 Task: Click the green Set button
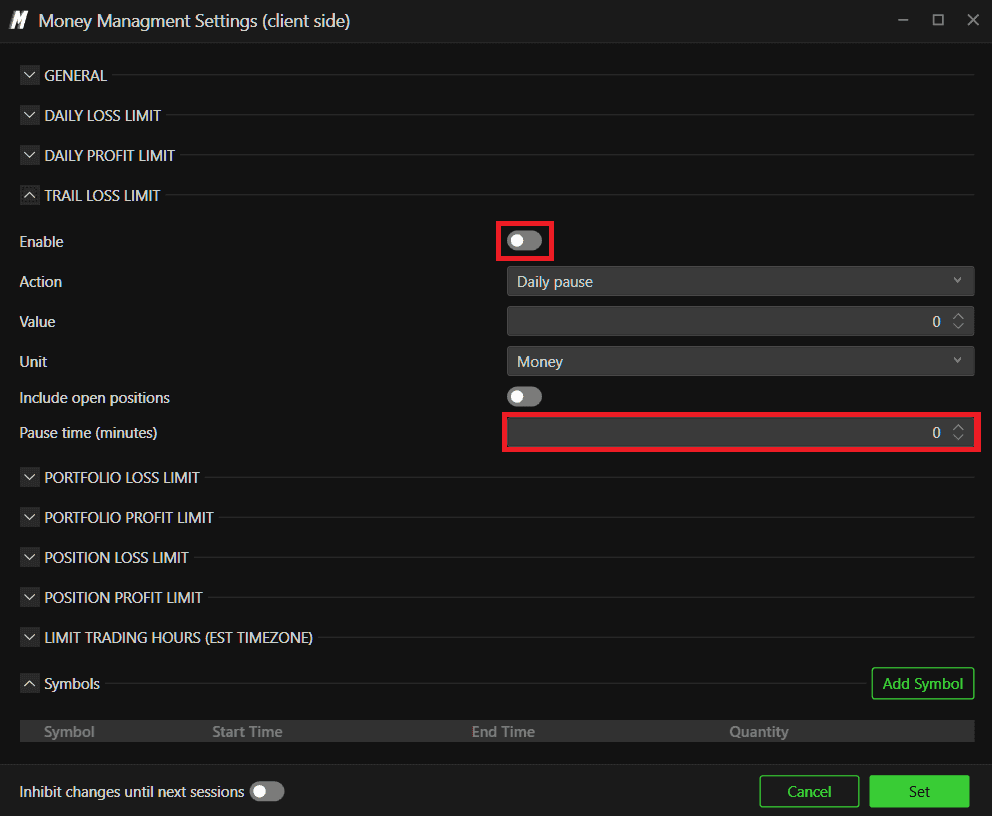919,791
